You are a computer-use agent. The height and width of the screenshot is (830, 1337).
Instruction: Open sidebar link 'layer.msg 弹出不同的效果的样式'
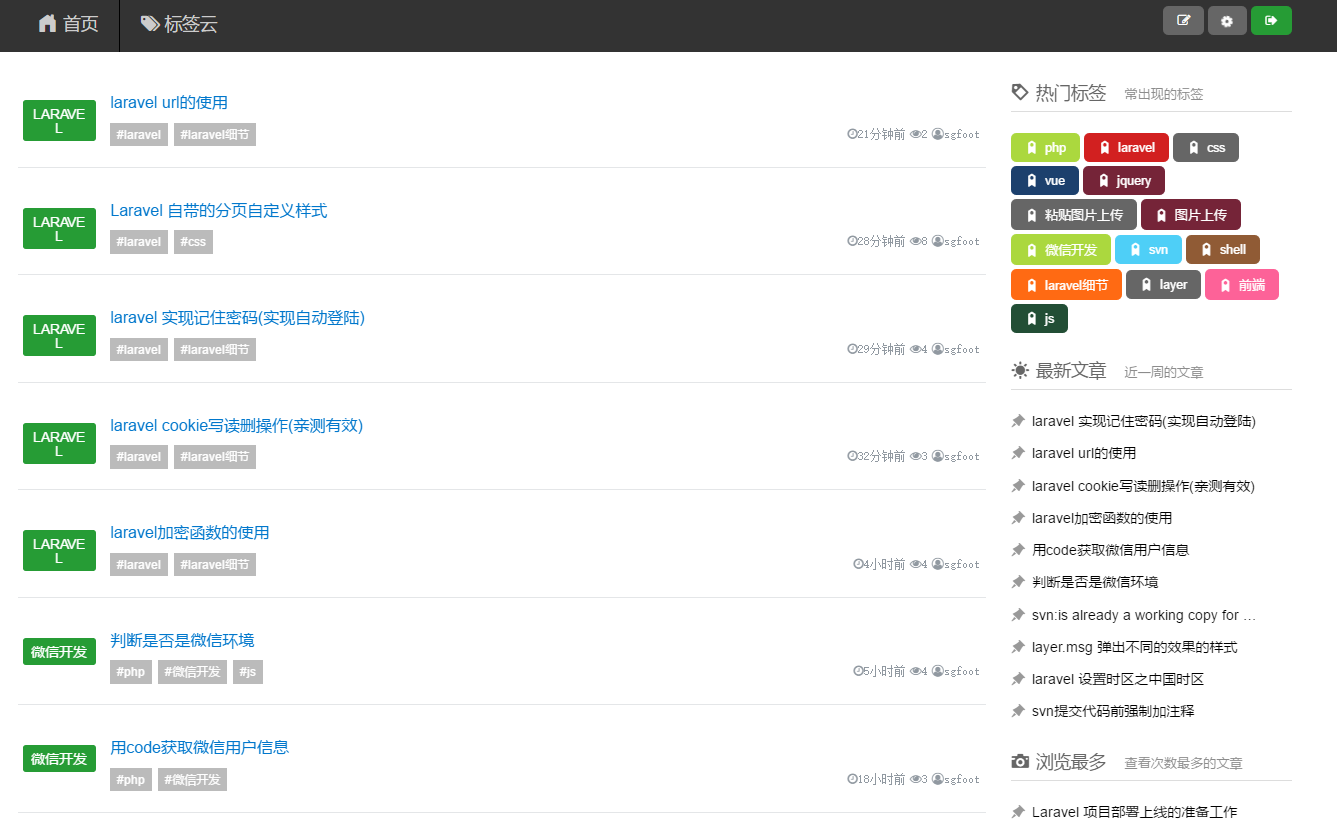click(x=1135, y=647)
